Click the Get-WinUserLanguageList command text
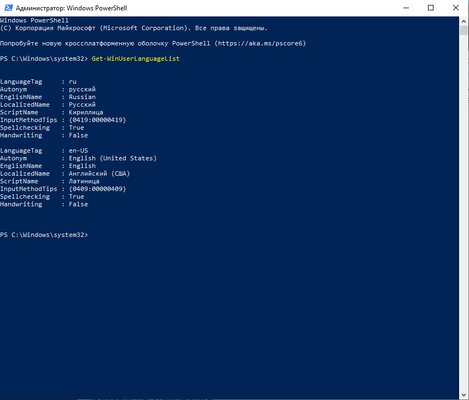469x400 pixels. [136, 59]
